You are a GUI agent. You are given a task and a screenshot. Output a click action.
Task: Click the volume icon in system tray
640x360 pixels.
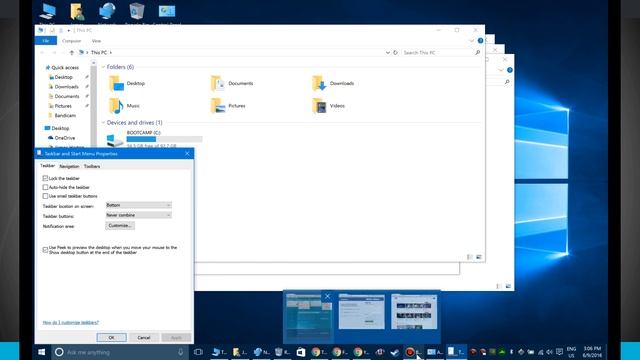[549, 352]
